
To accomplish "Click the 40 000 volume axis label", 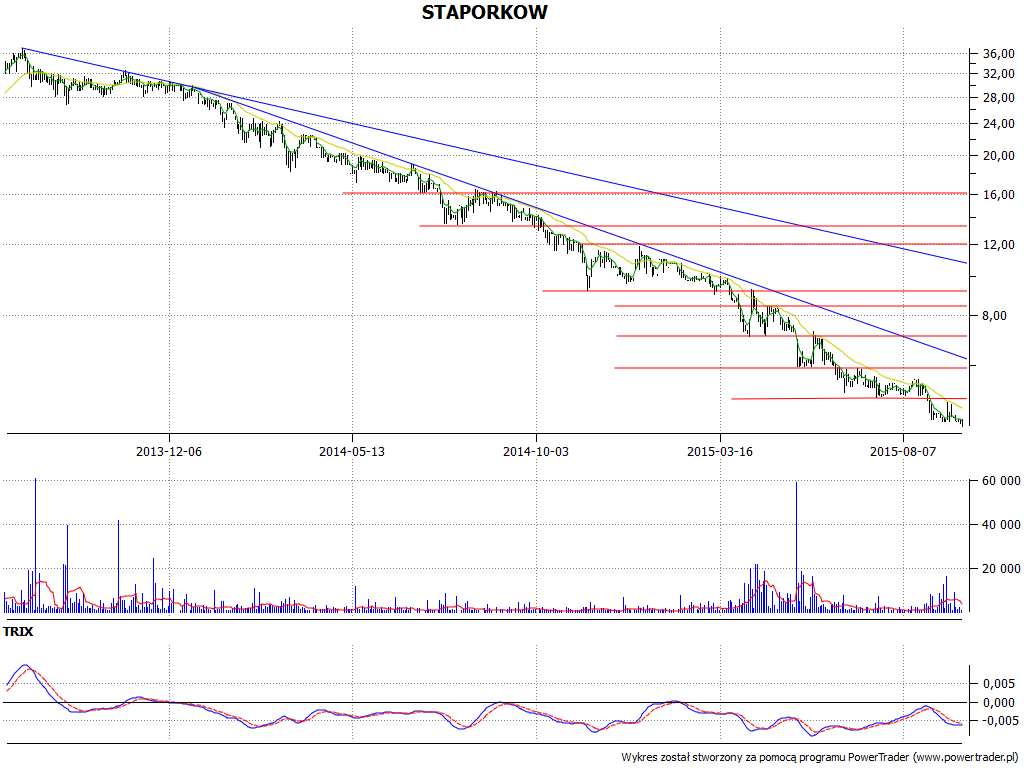I will 1001,525.
